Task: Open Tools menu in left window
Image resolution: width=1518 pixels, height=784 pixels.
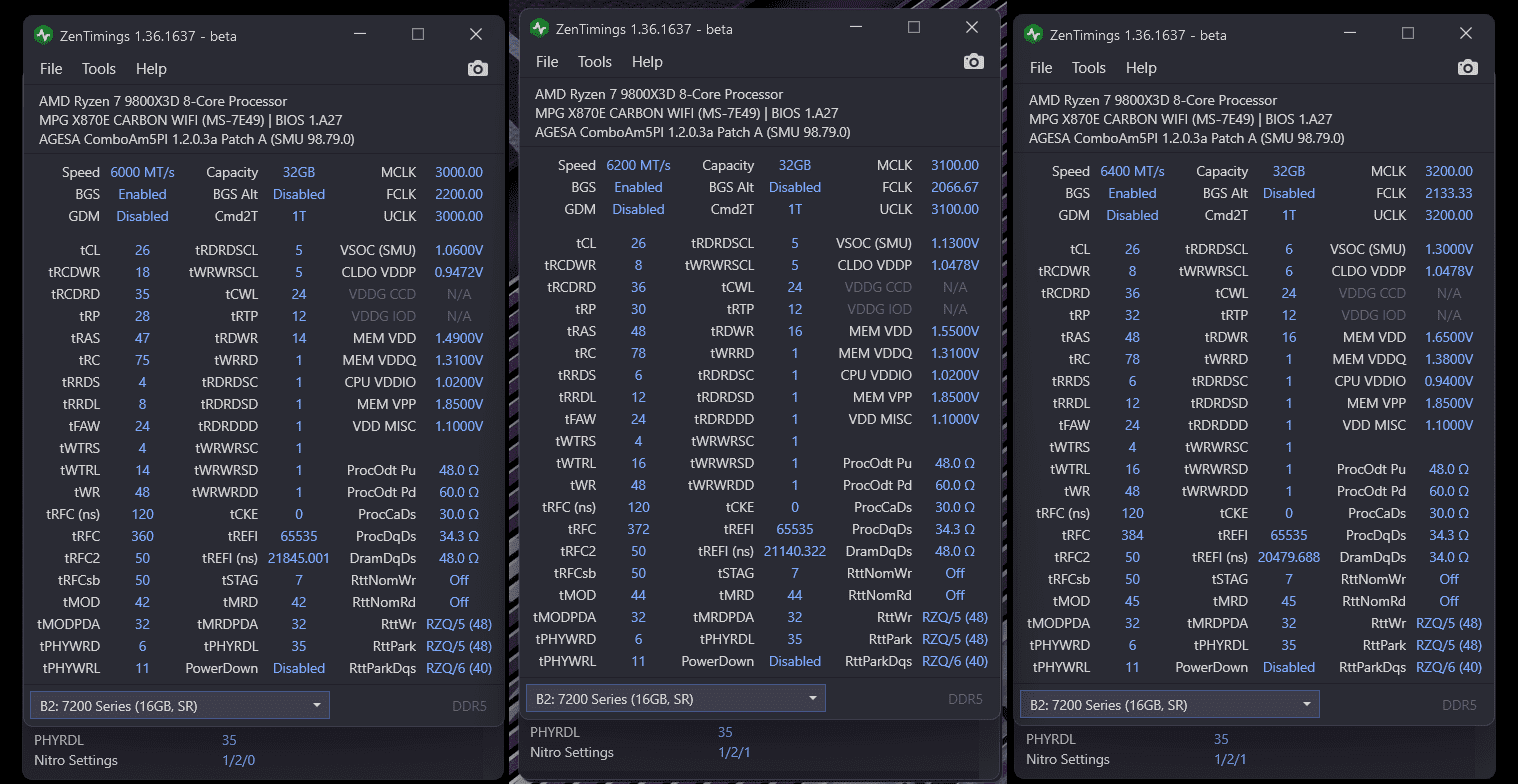Action: (99, 68)
